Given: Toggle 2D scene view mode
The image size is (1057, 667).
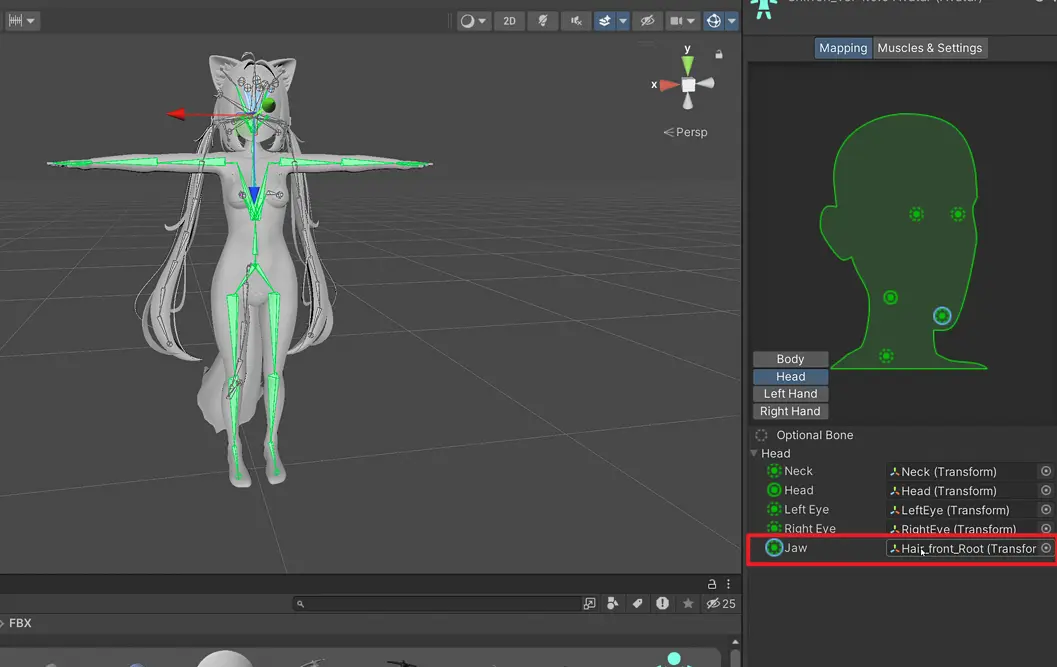Looking at the screenshot, I should click(509, 21).
